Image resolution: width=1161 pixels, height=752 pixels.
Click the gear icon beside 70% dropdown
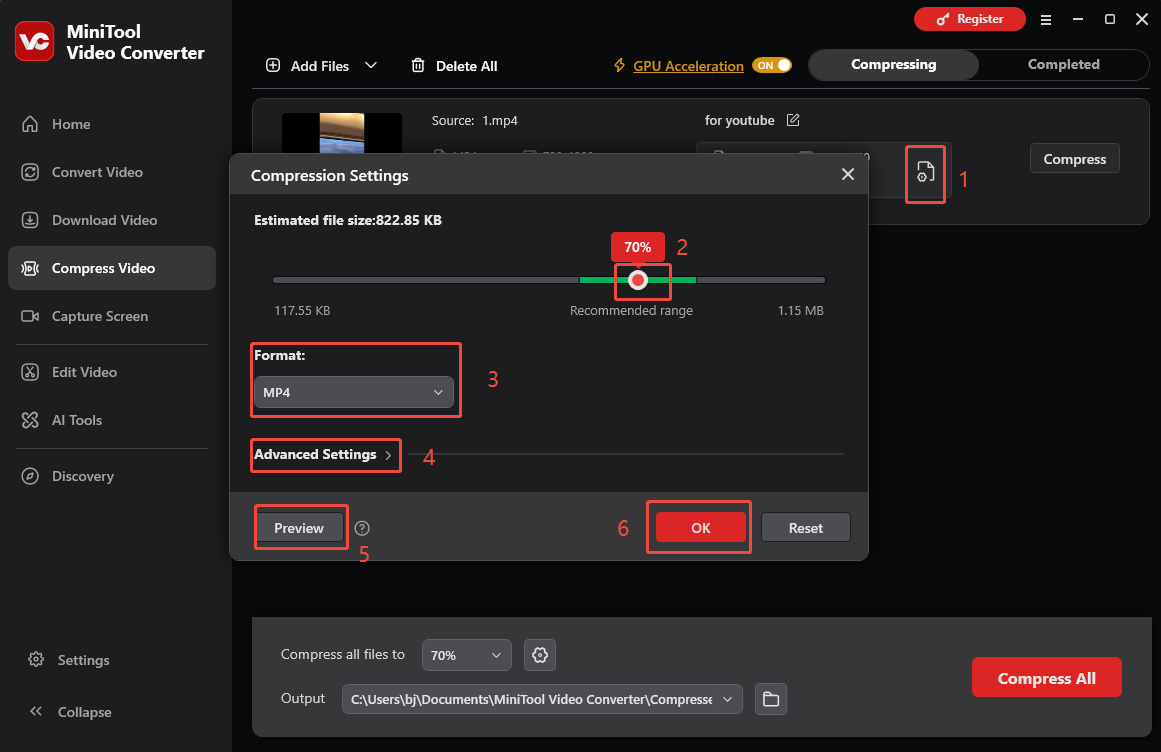point(540,655)
